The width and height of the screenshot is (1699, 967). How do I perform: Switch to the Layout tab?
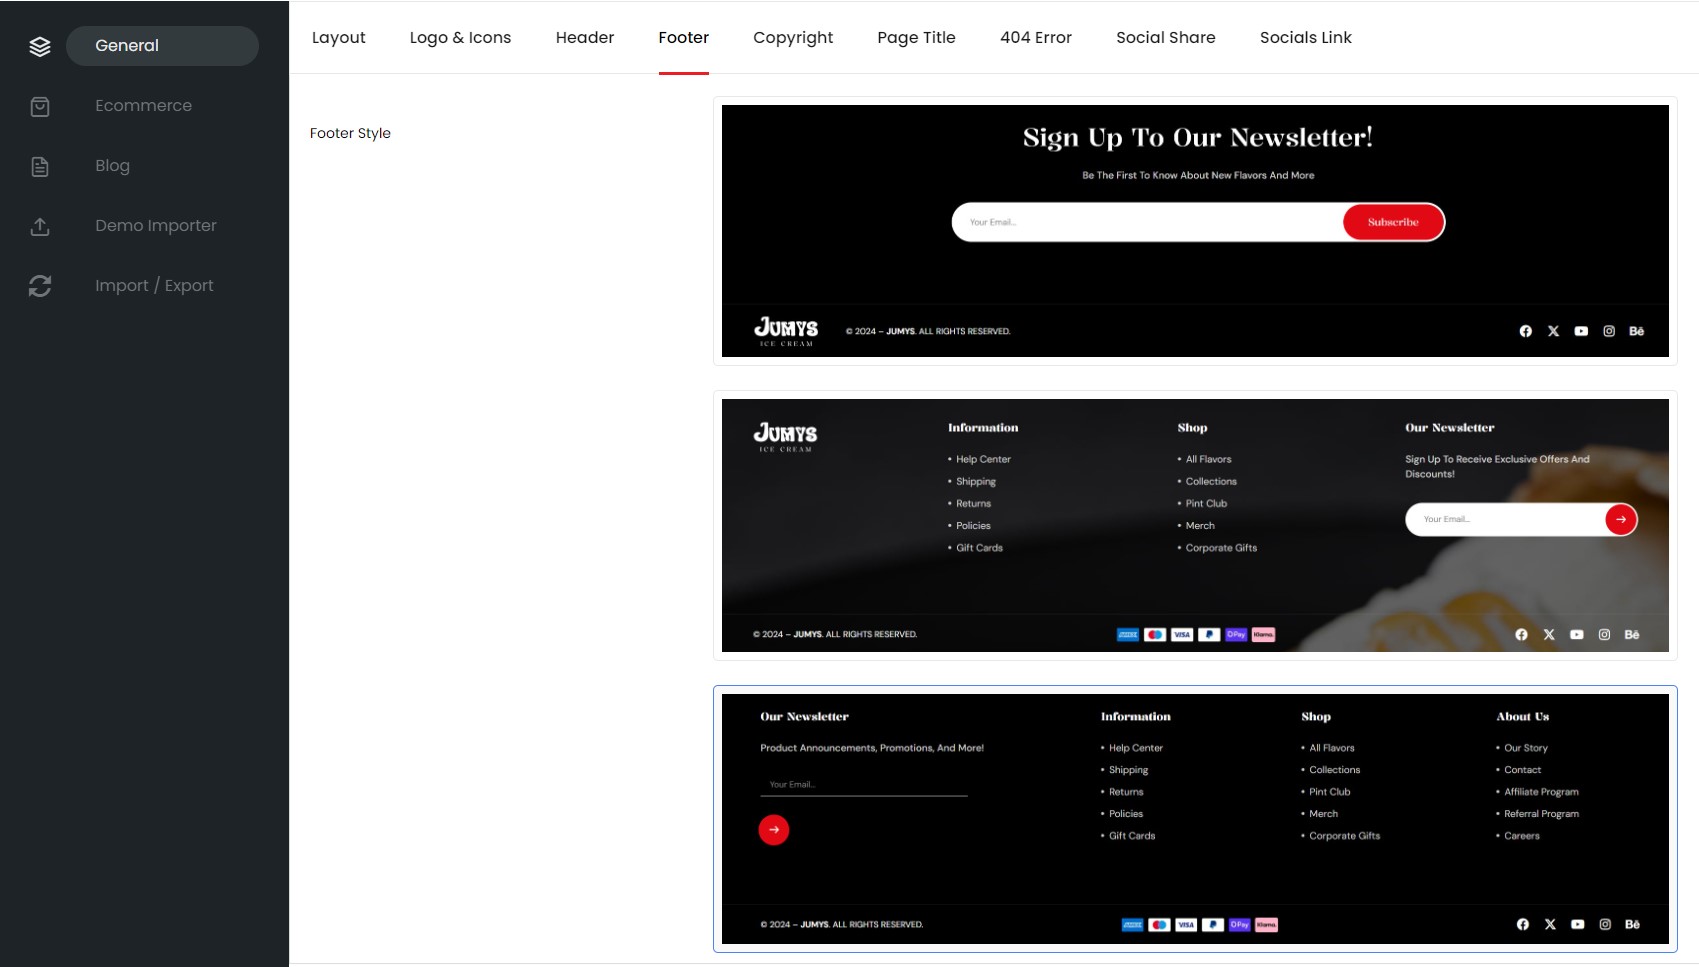click(338, 38)
